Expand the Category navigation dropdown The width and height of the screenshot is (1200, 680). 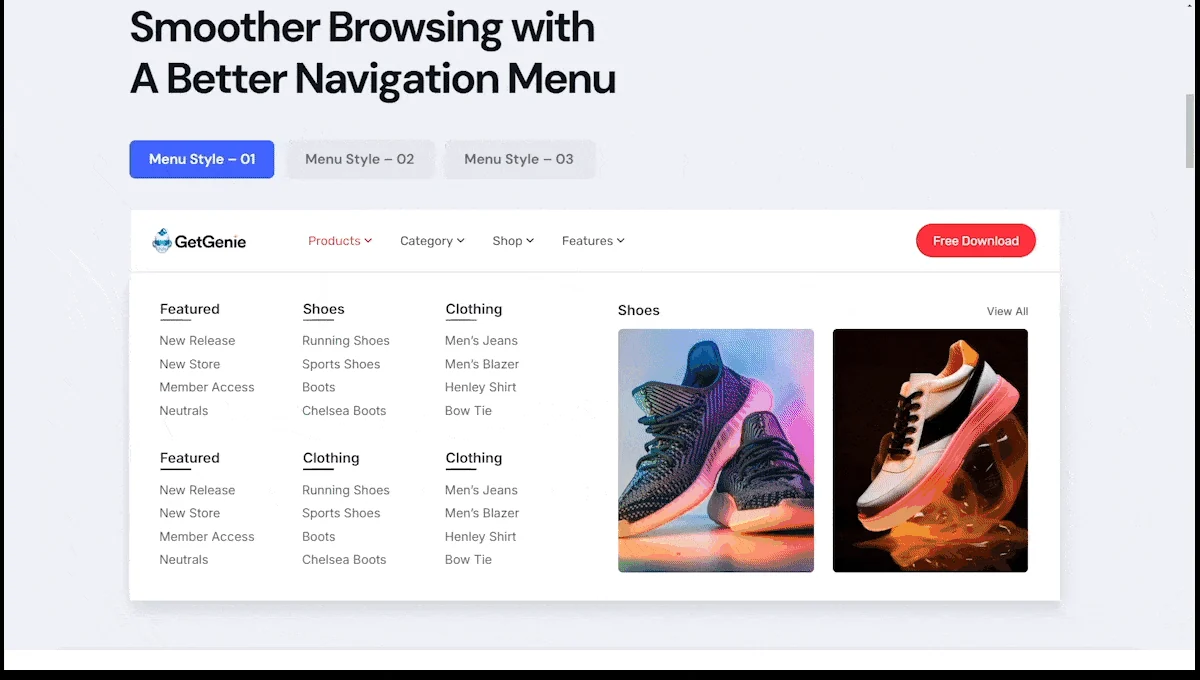(x=431, y=240)
